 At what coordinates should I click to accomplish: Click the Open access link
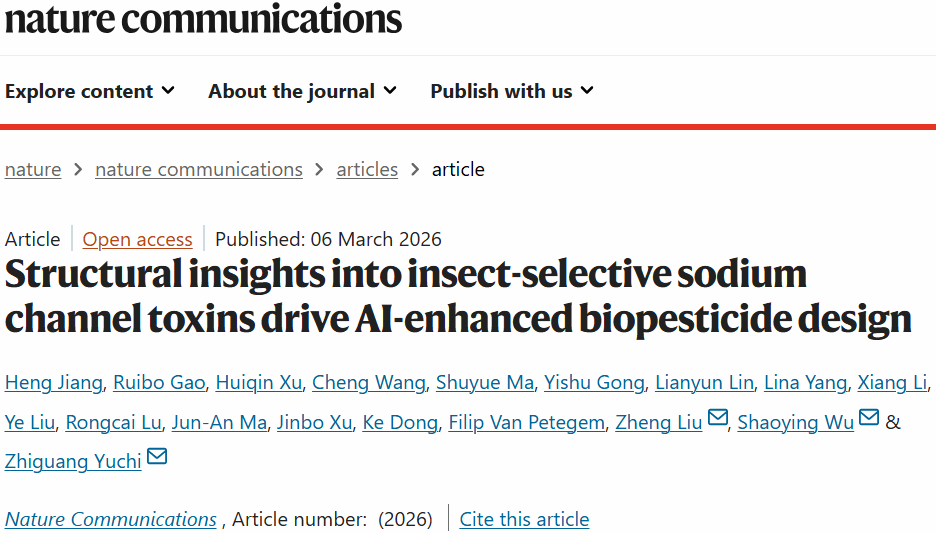point(137,239)
